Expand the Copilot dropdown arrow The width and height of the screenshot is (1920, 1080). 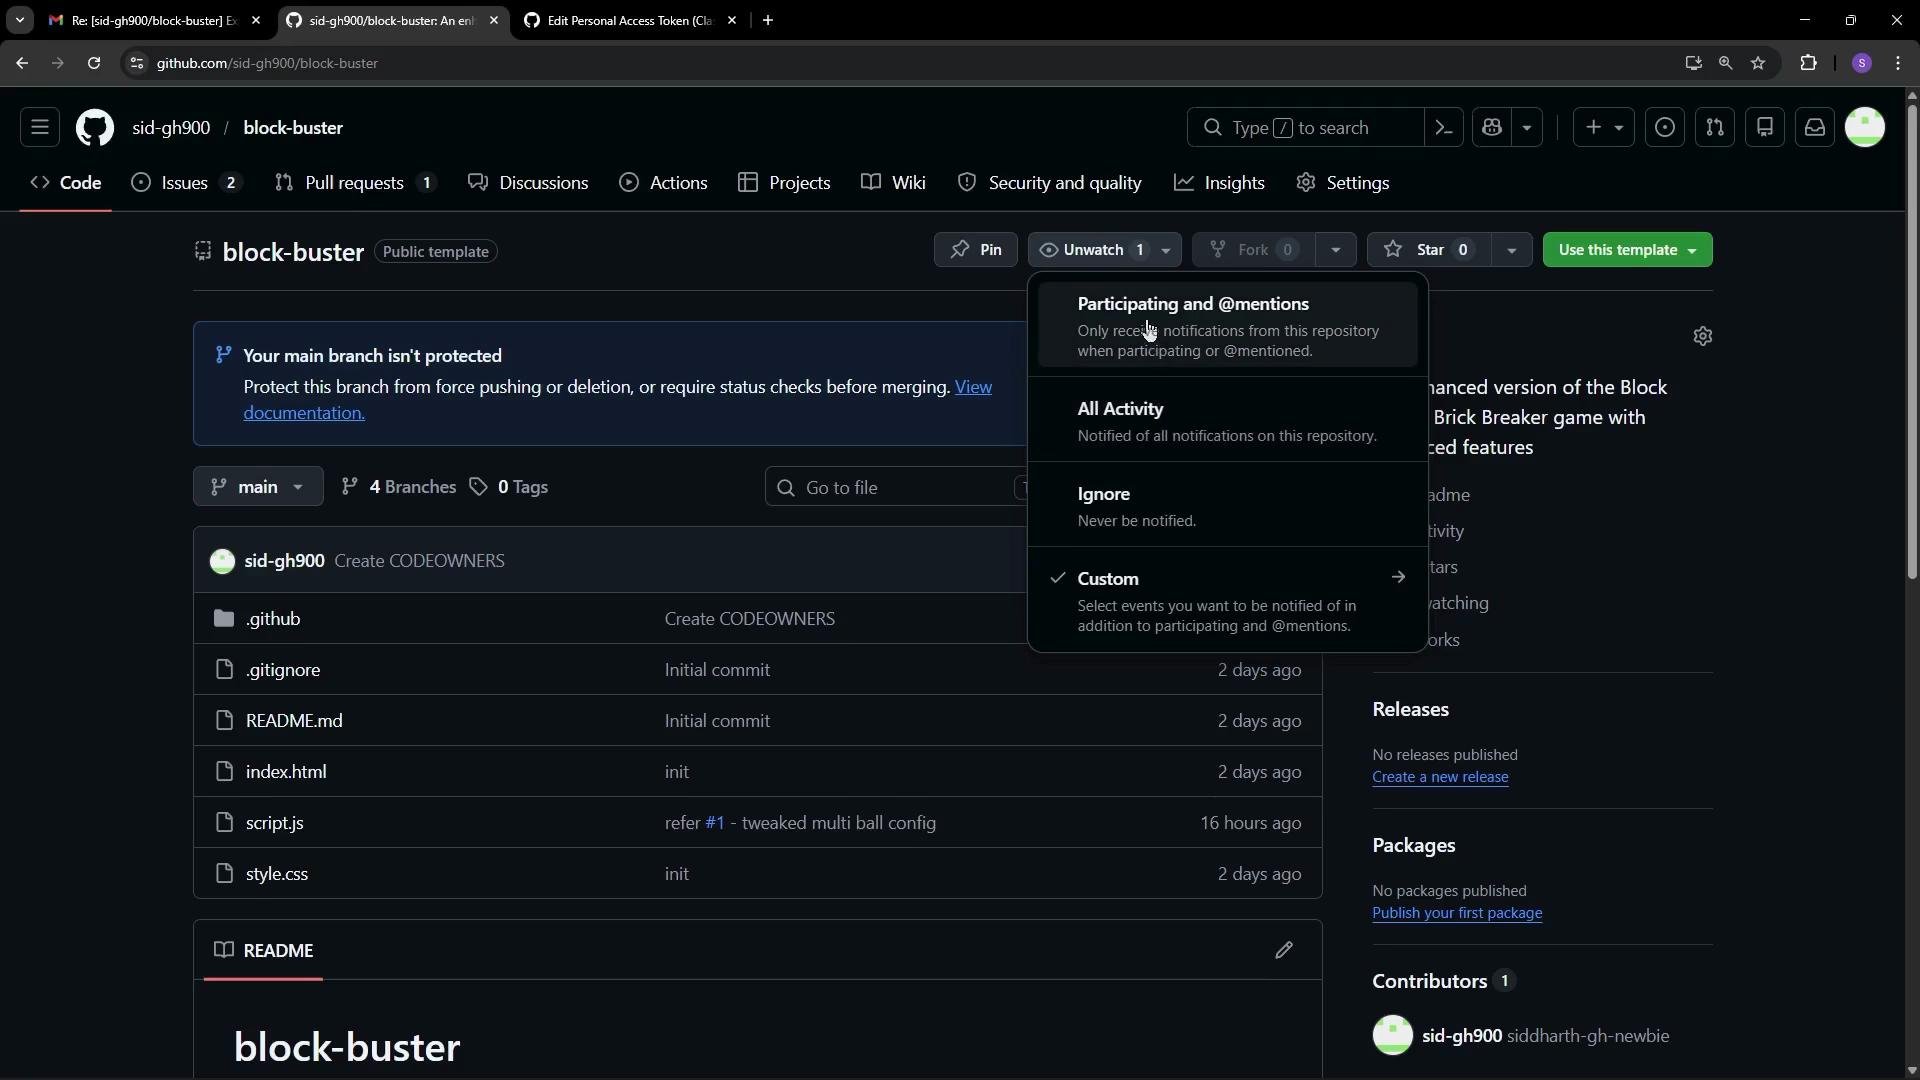(x=1527, y=128)
